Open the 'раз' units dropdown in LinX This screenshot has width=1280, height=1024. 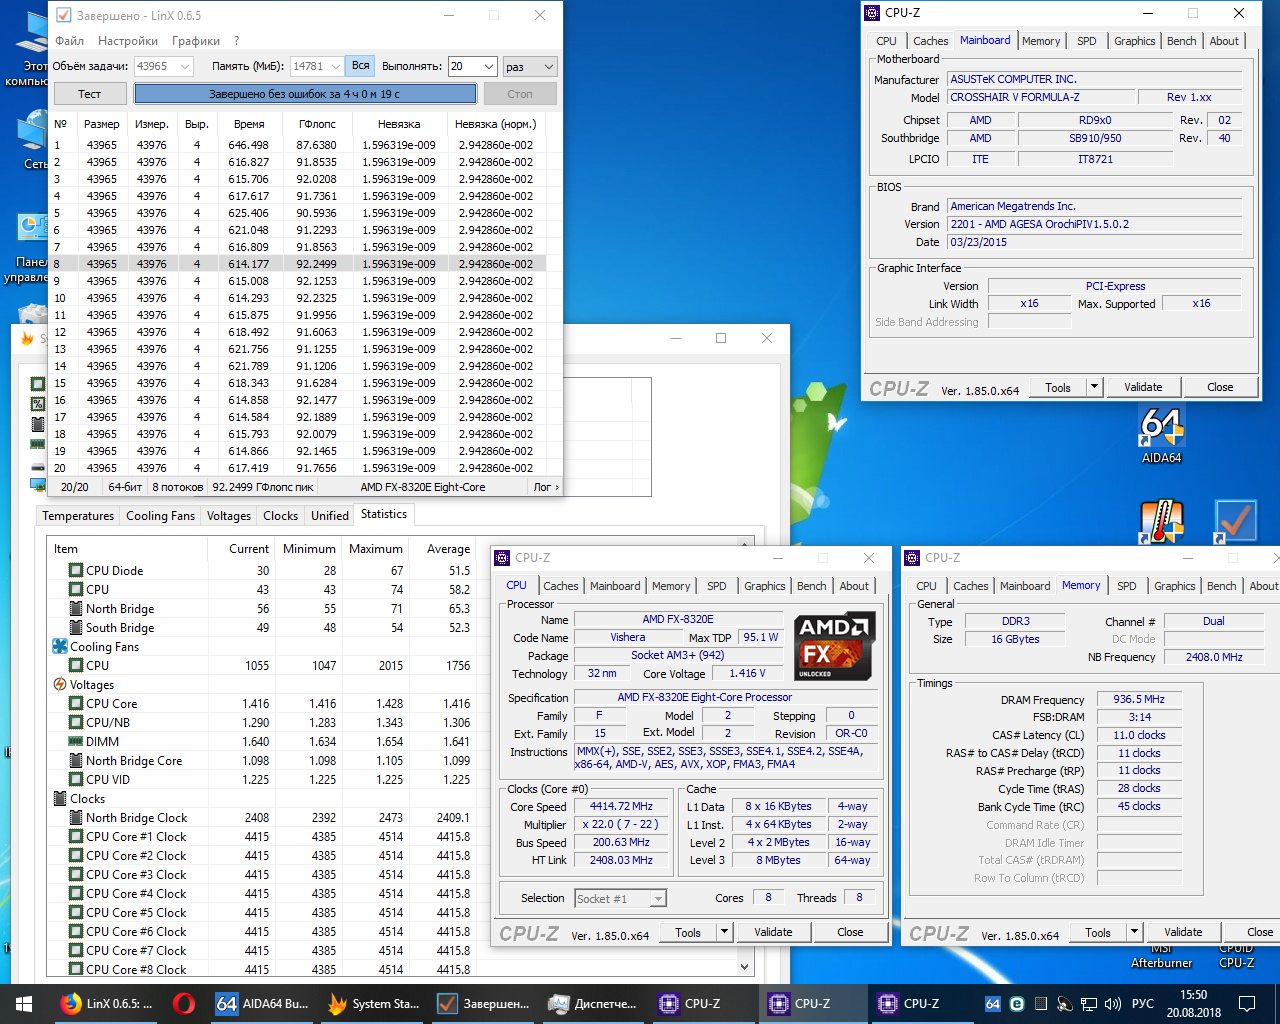tap(548, 66)
